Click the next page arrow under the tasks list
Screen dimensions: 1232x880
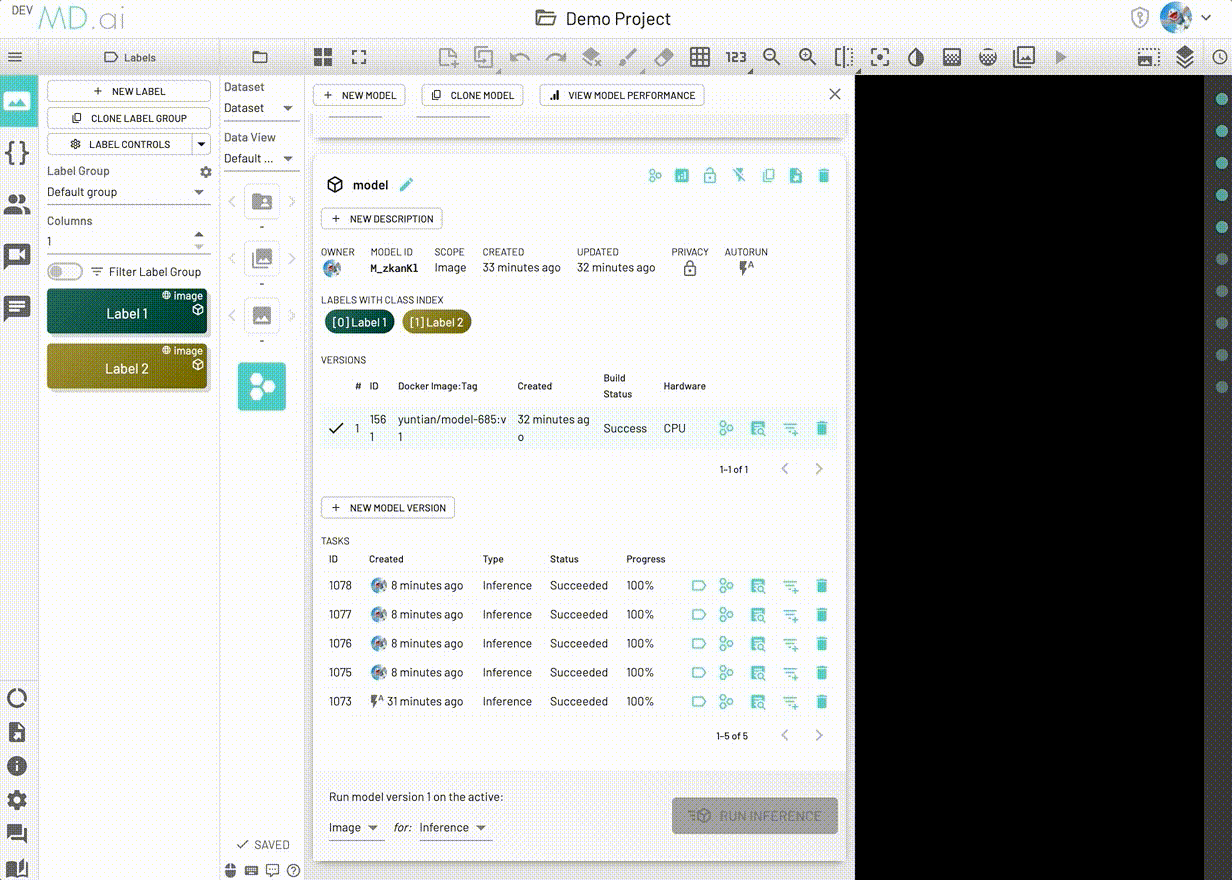(x=819, y=734)
